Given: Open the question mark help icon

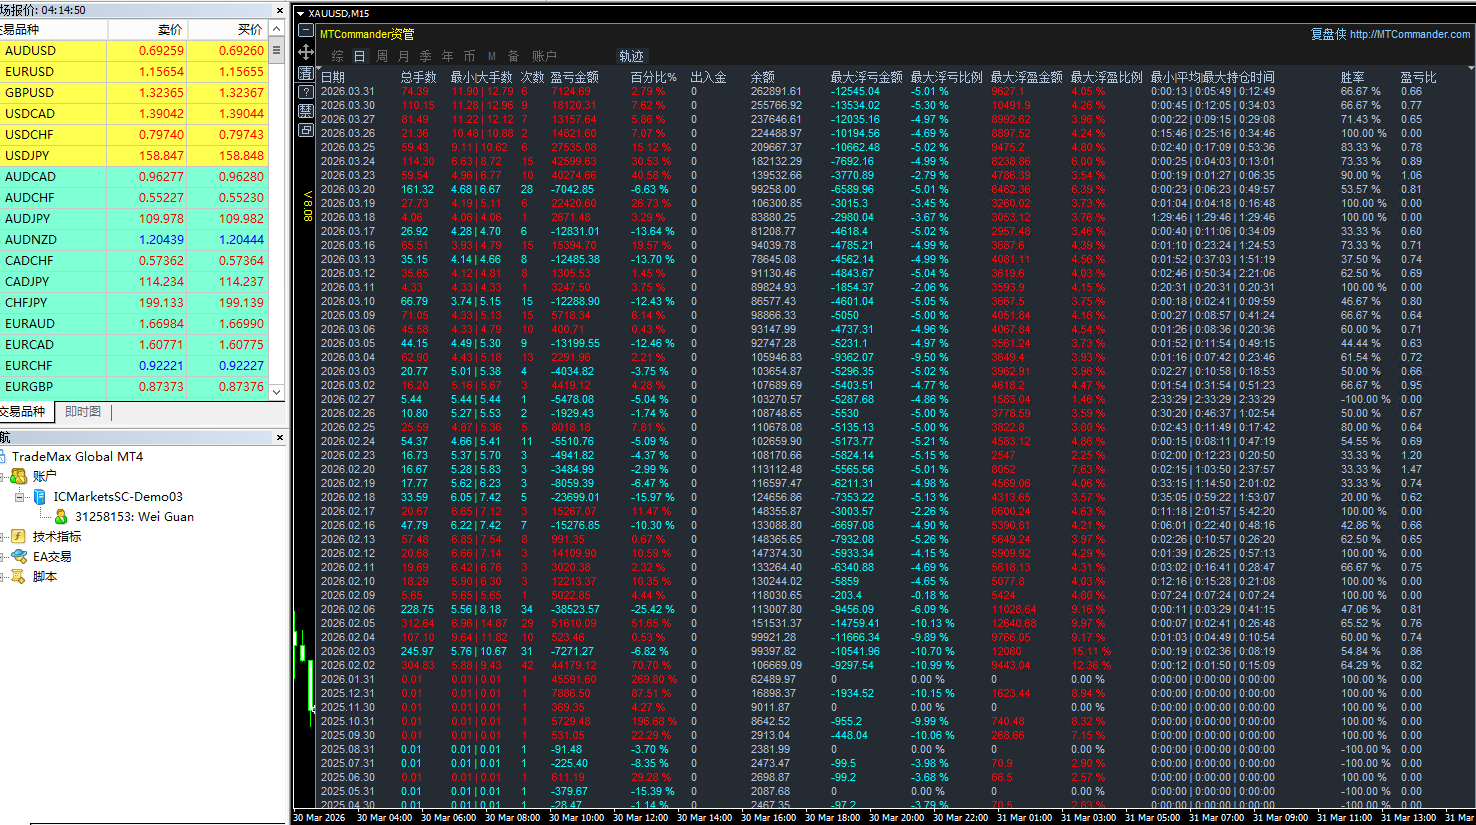Looking at the screenshot, I should point(306,92).
